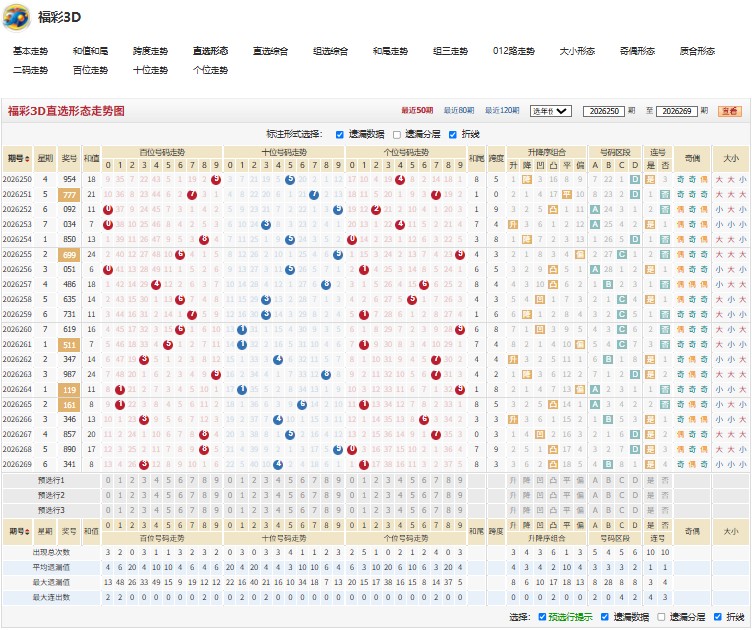Show 最近50期 results
The image size is (752, 630).
417,111
